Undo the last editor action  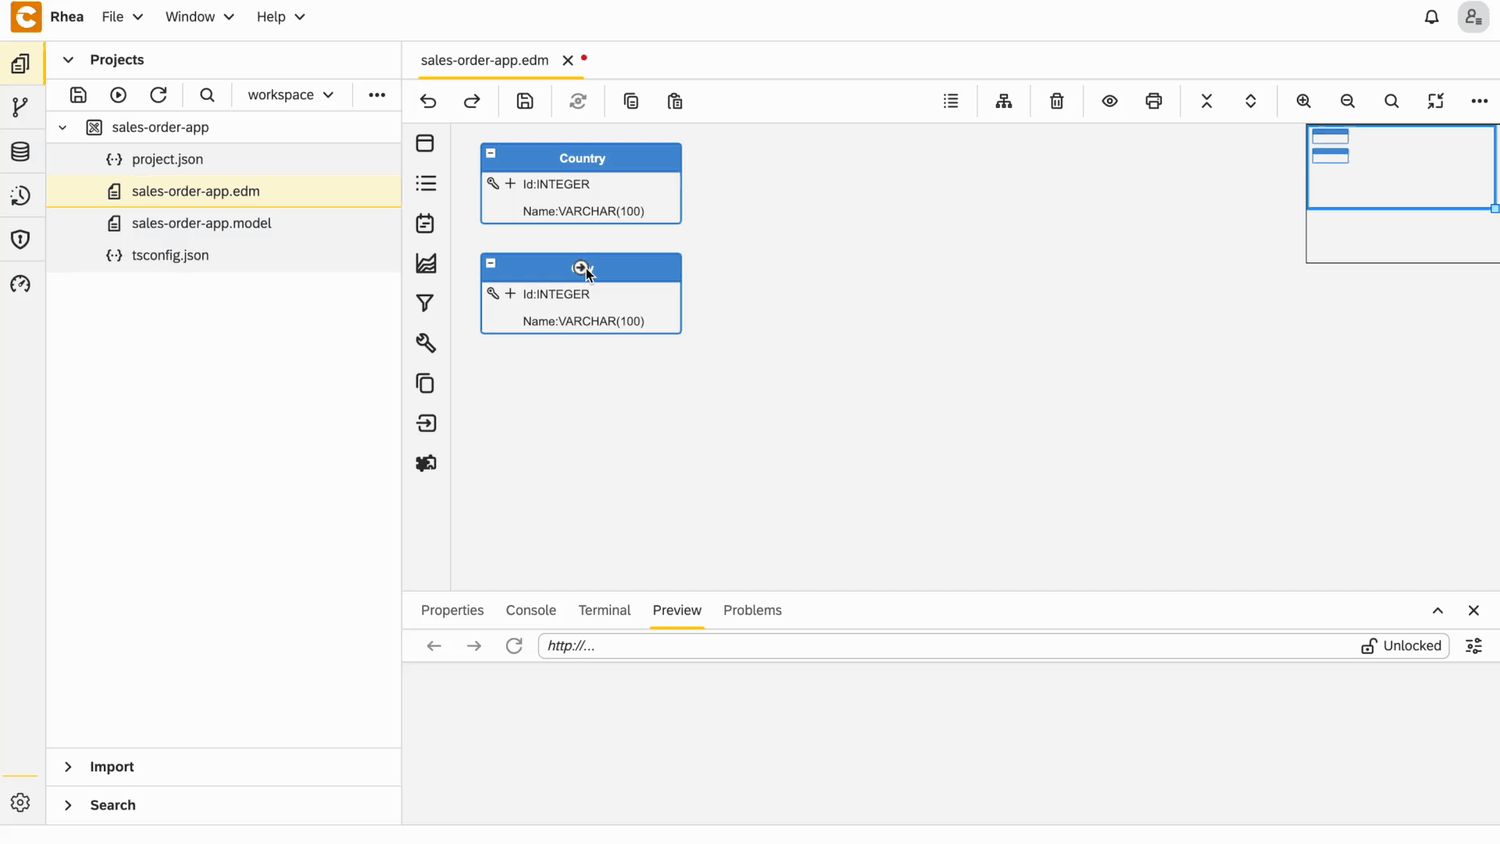pyautogui.click(x=428, y=101)
